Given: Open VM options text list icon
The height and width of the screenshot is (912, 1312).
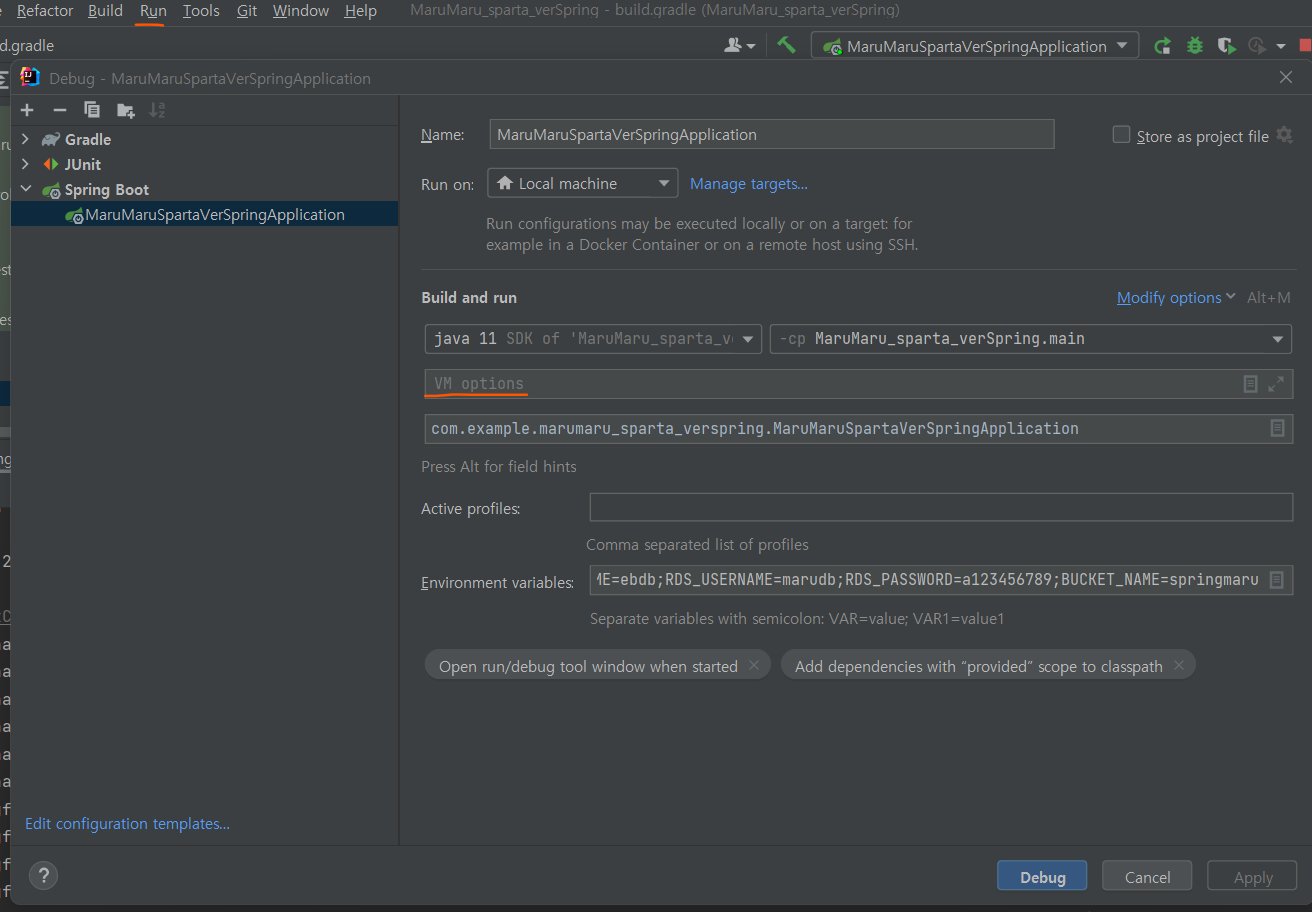Looking at the screenshot, I should [1250, 384].
